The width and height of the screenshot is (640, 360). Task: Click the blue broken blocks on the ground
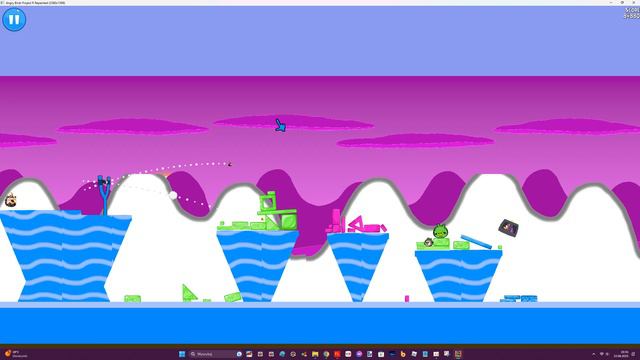tap(519, 298)
